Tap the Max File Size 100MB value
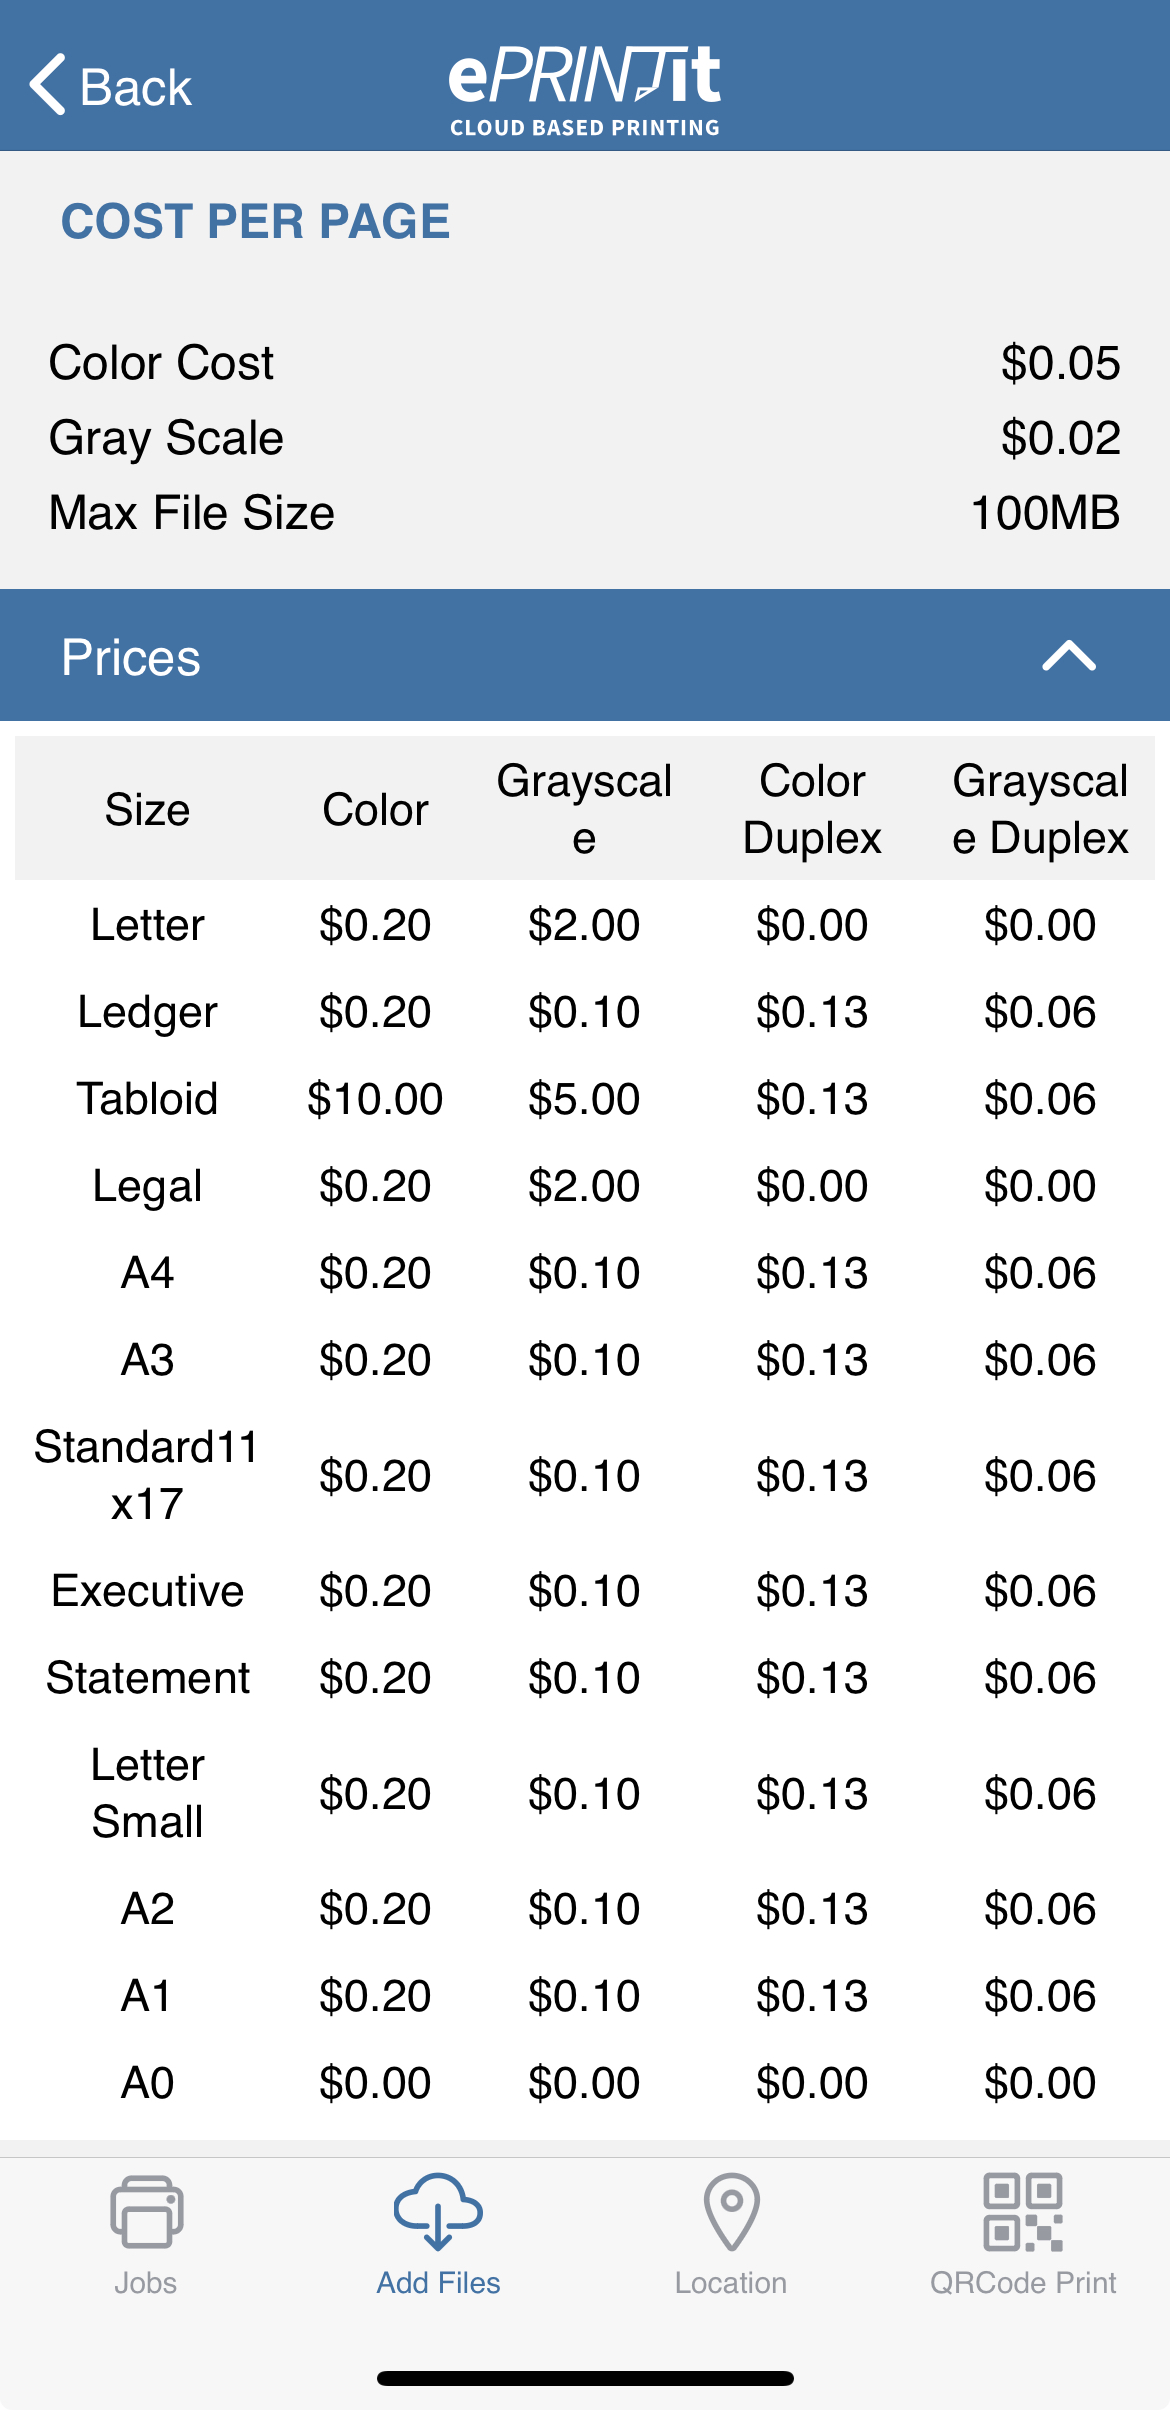Screen dimensions: 1170x2410 pos(1046,513)
